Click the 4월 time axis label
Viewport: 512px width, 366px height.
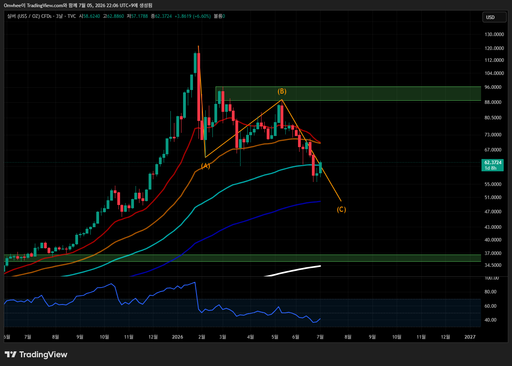pos(250,337)
